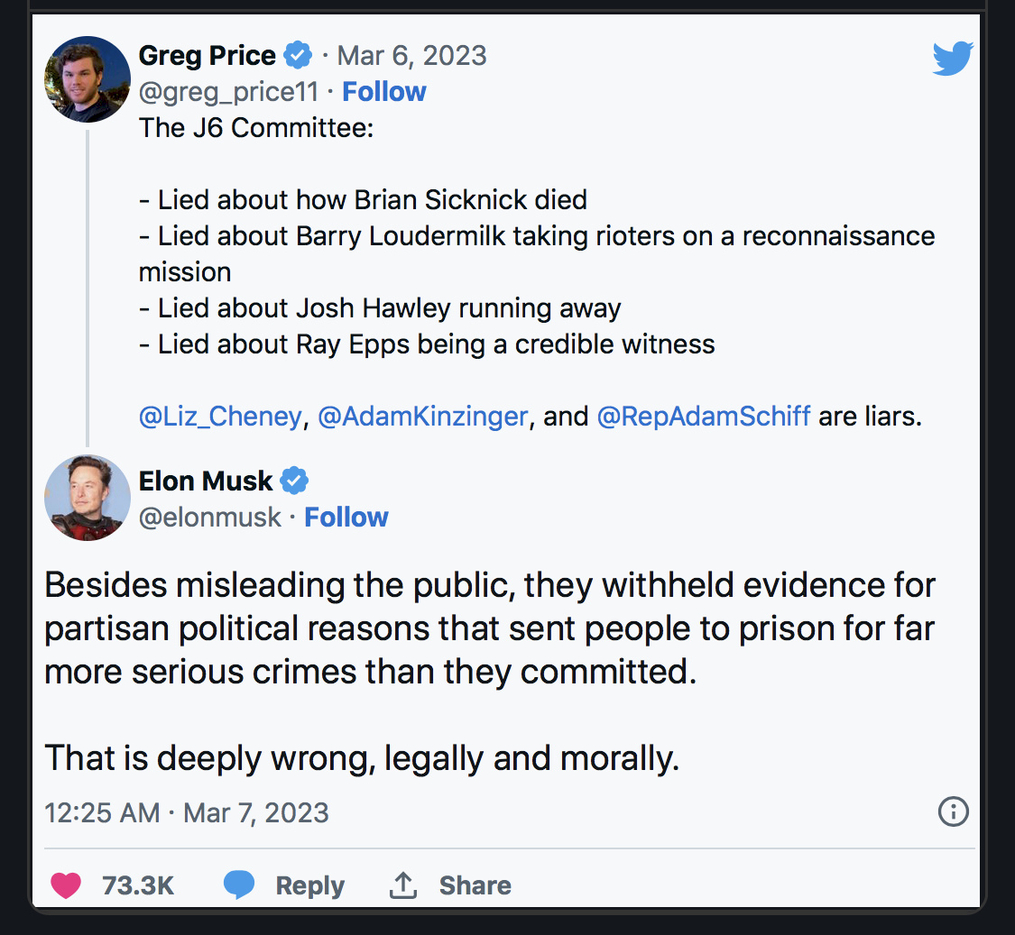Open the @AdamKinzinger mention link
Image resolution: width=1015 pixels, height=935 pixels.
tap(422, 416)
